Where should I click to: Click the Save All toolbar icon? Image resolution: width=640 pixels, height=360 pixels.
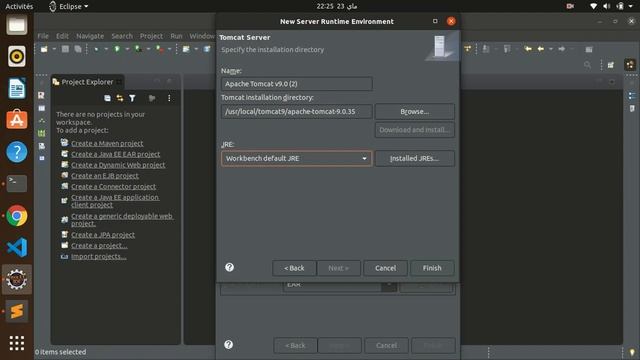[78, 49]
